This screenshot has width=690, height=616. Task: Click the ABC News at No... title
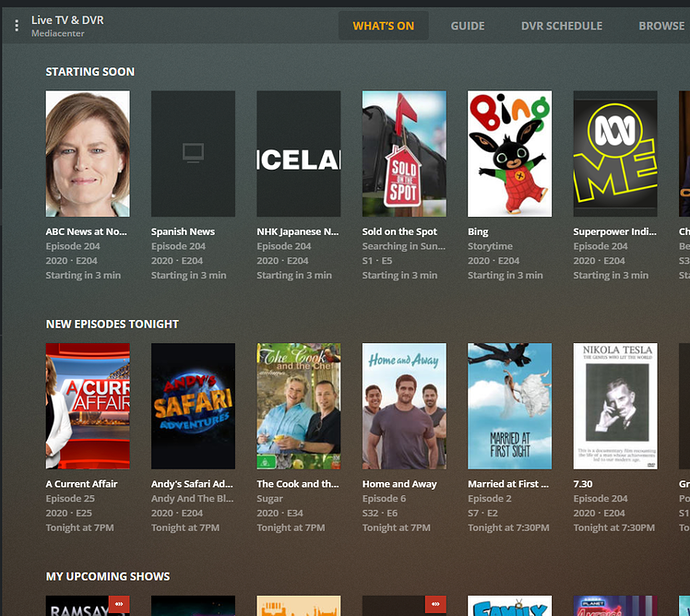click(86, 231)
